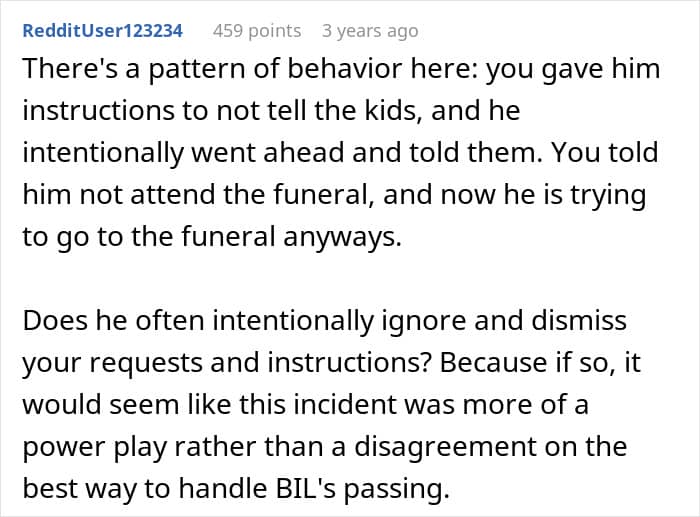Click the words "best way to handle"
Screen dimensions: 700x517
(145, 488)
